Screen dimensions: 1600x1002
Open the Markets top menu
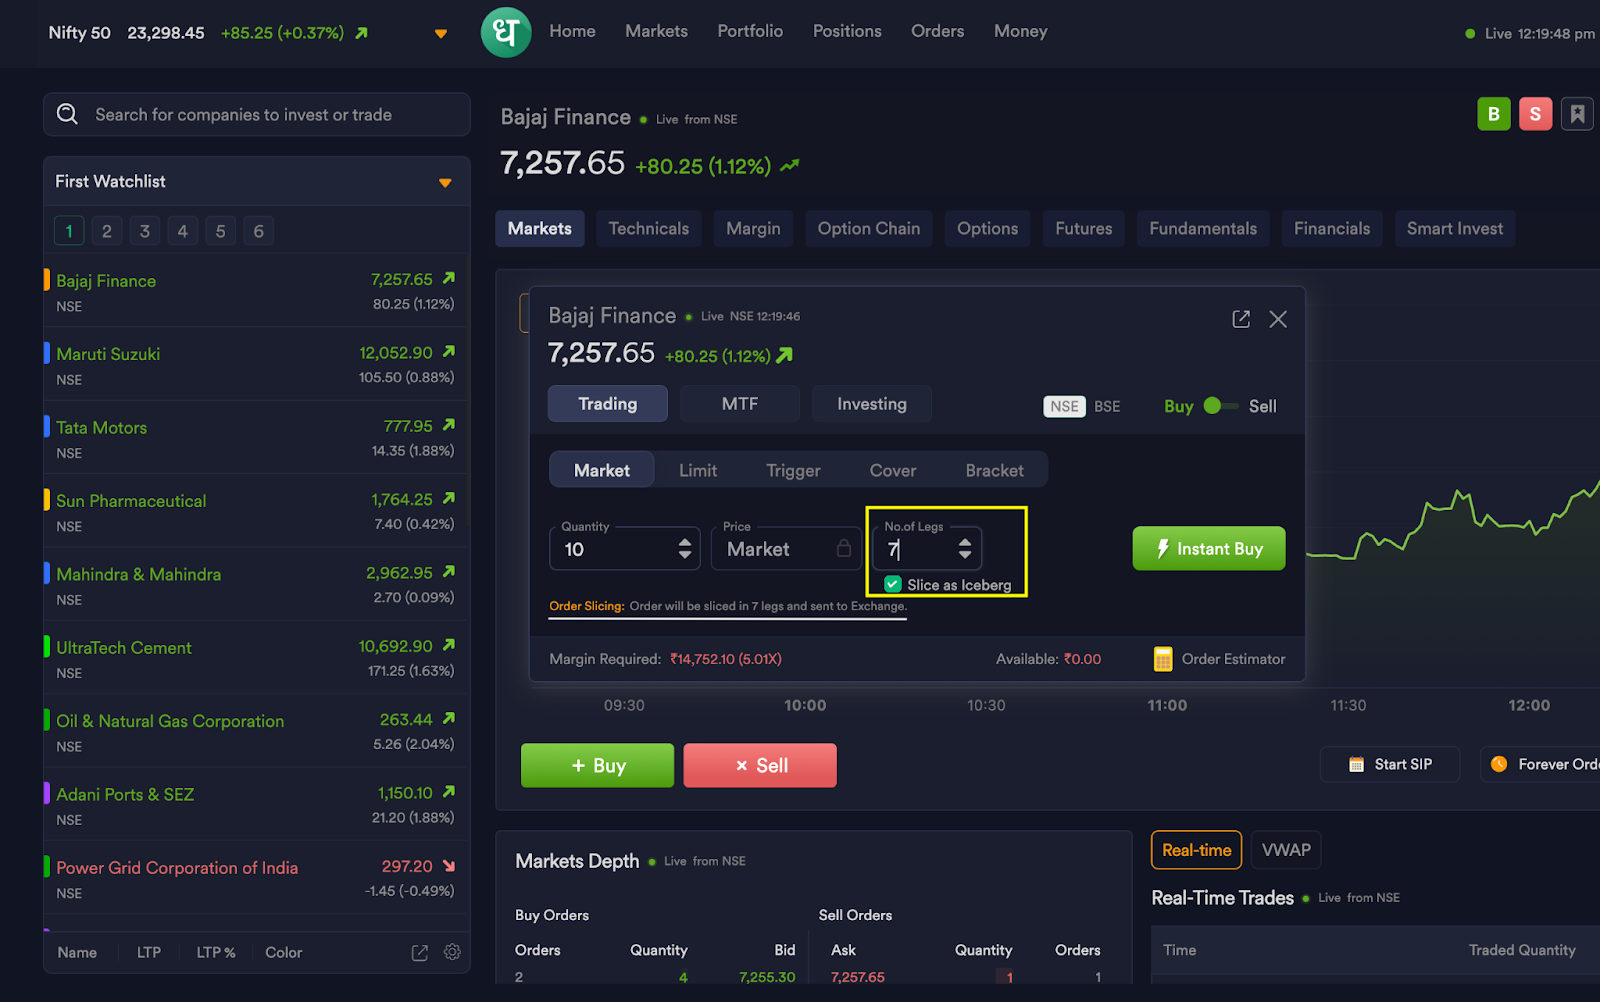click(x=656, y=31)
